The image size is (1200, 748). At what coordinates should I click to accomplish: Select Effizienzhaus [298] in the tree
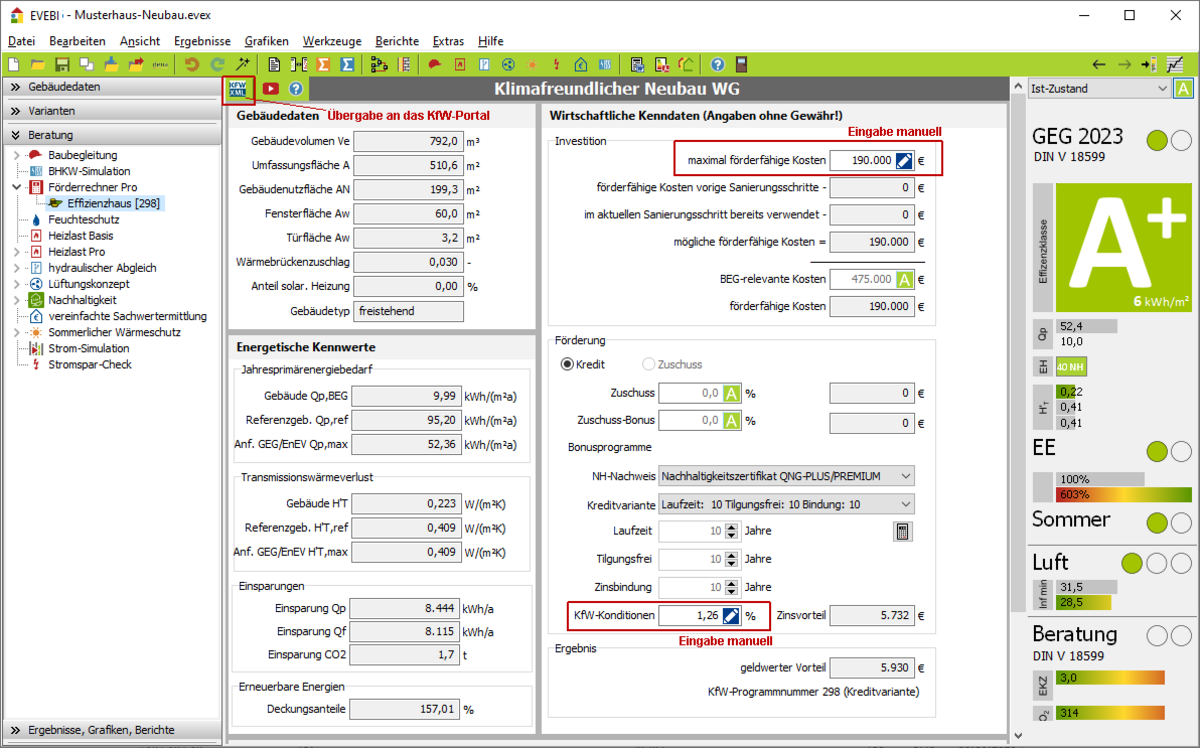point(115,203)
